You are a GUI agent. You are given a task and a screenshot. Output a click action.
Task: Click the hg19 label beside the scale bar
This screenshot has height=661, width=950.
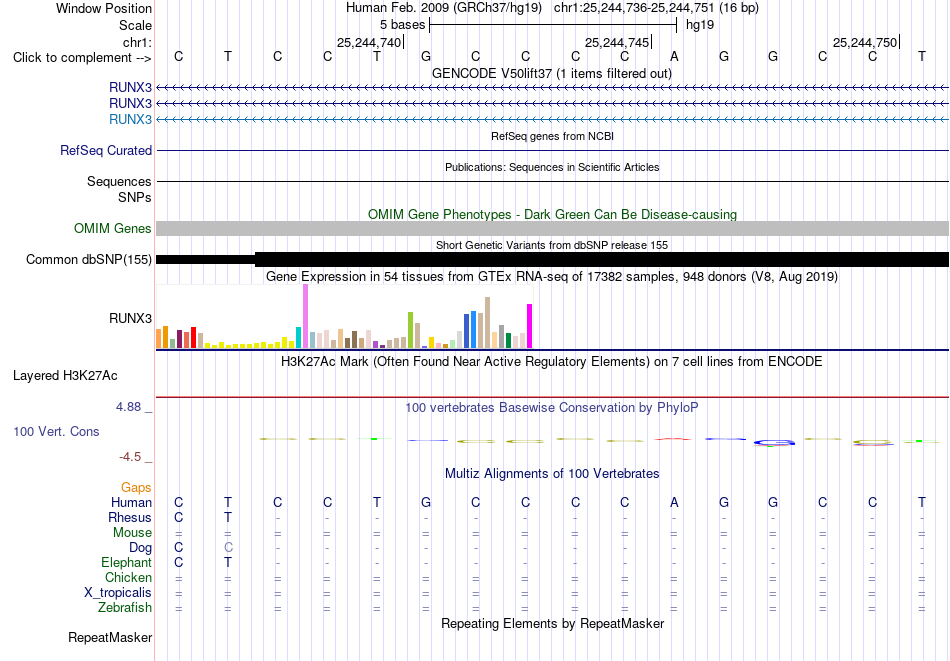click(700, 25)
